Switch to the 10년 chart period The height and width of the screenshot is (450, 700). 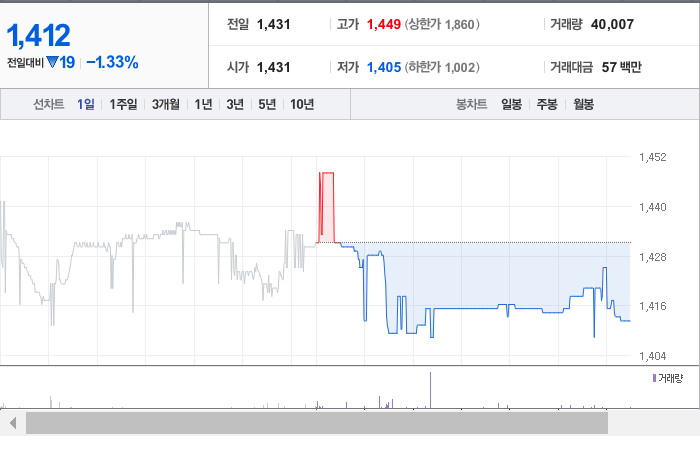[x=302, y=104]
